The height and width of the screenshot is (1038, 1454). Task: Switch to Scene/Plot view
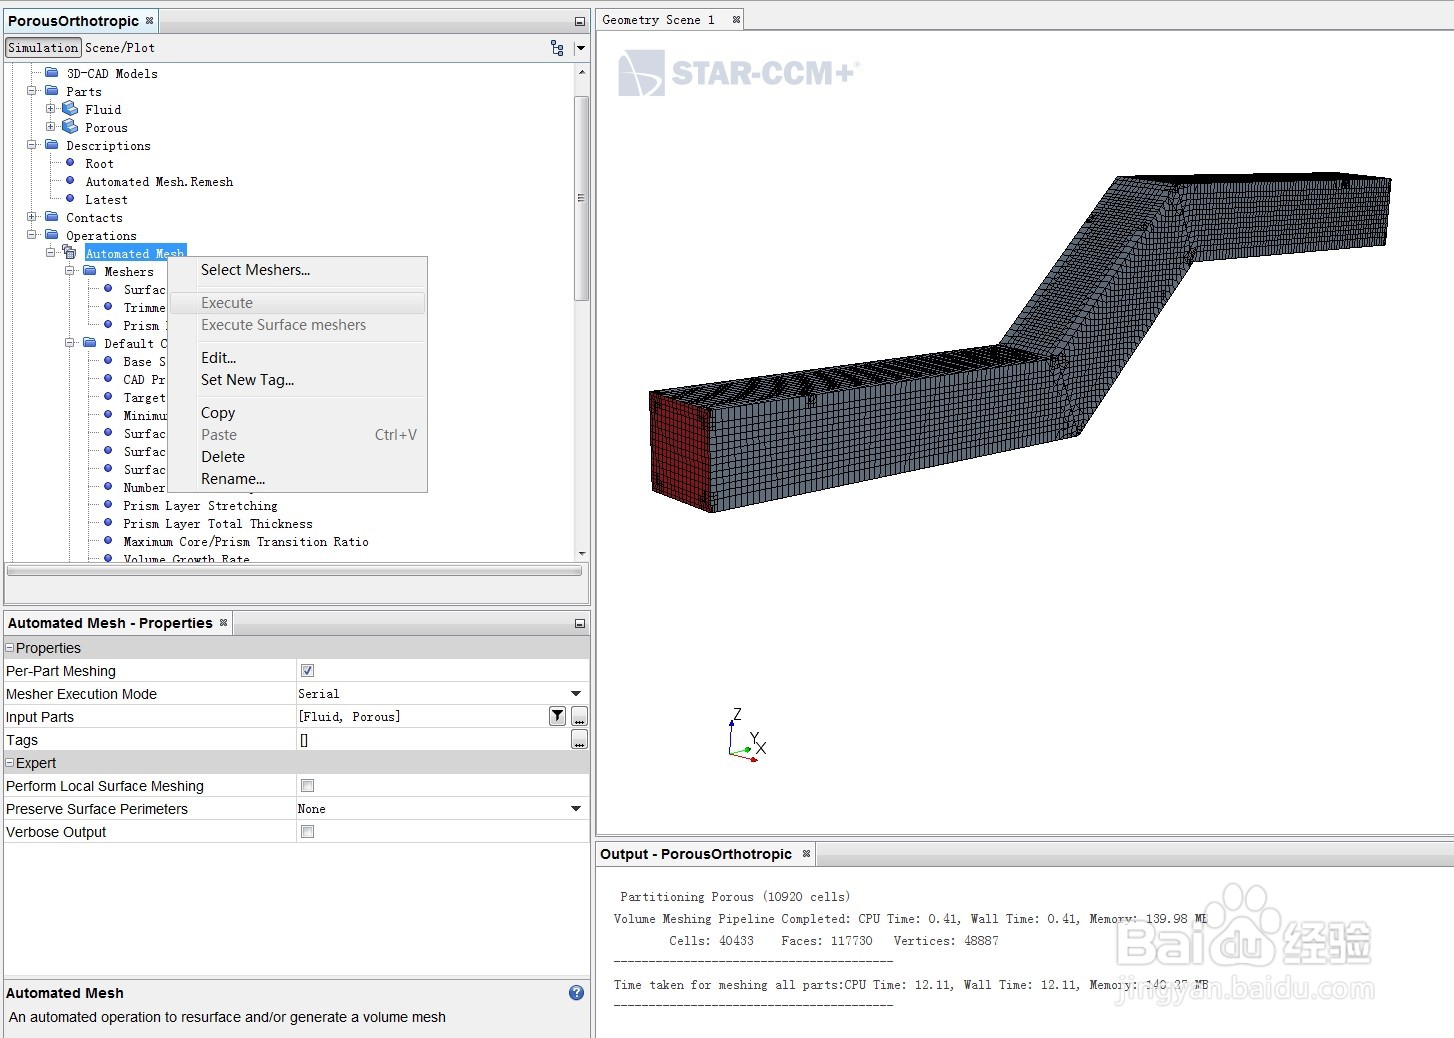tap(120, 48)
